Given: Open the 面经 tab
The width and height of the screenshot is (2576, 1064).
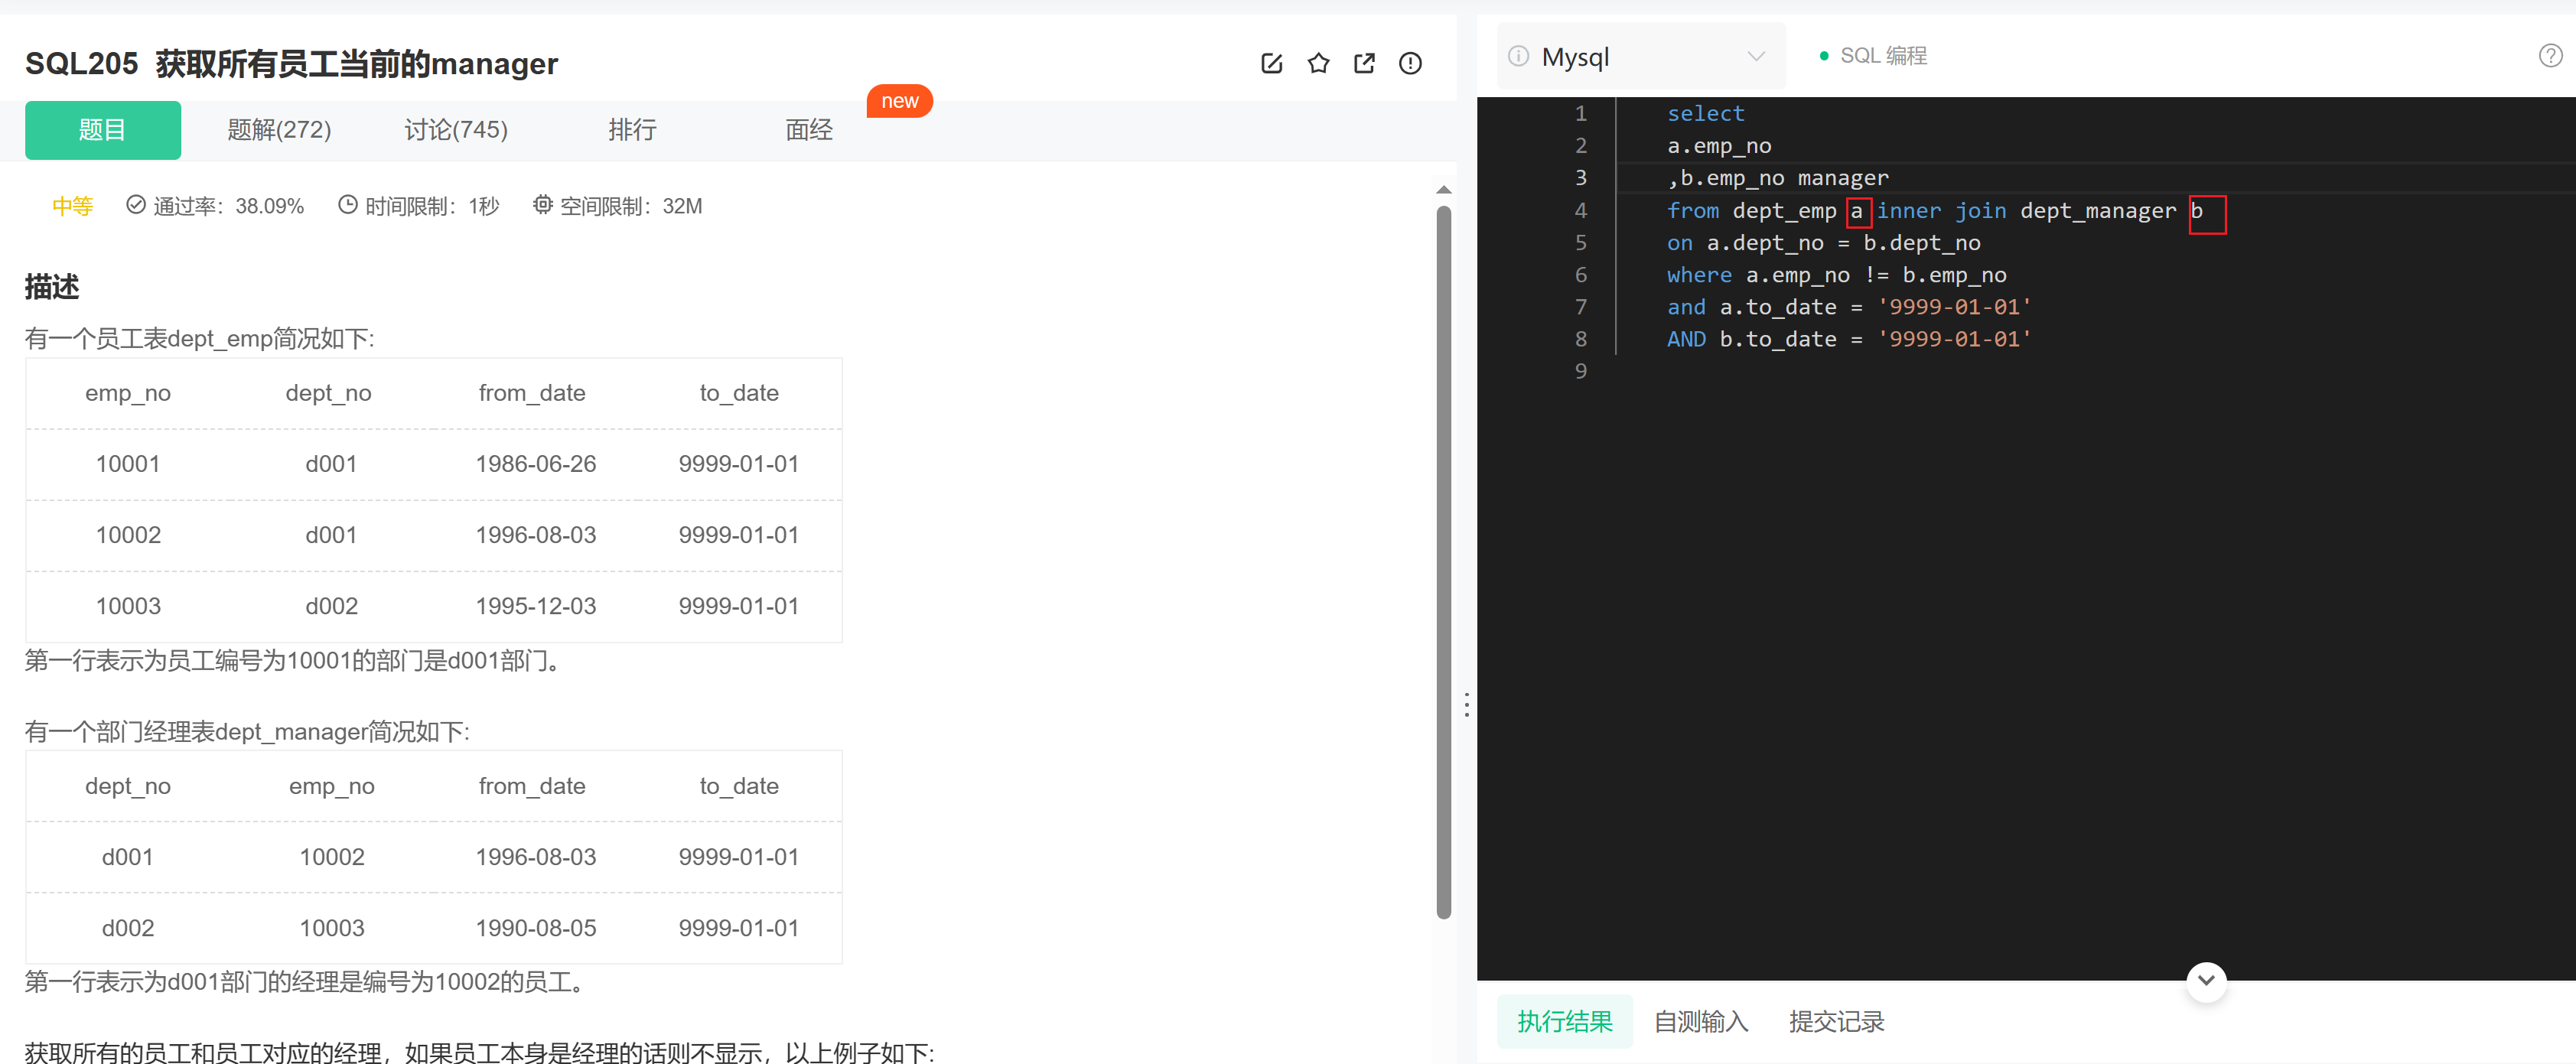Looking at the screenshot, I should point(808,130).
